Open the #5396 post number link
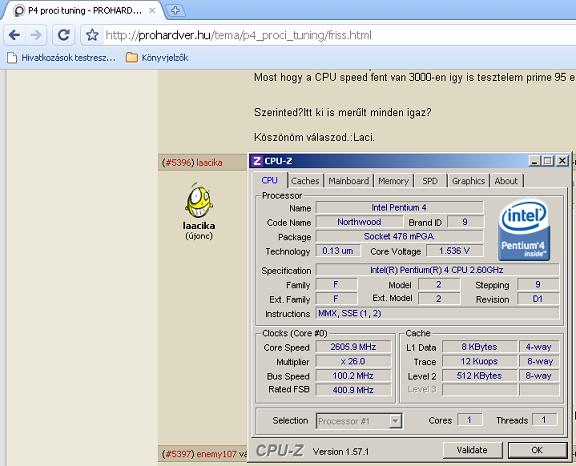 pyautogui.click(x=178, y=162)
